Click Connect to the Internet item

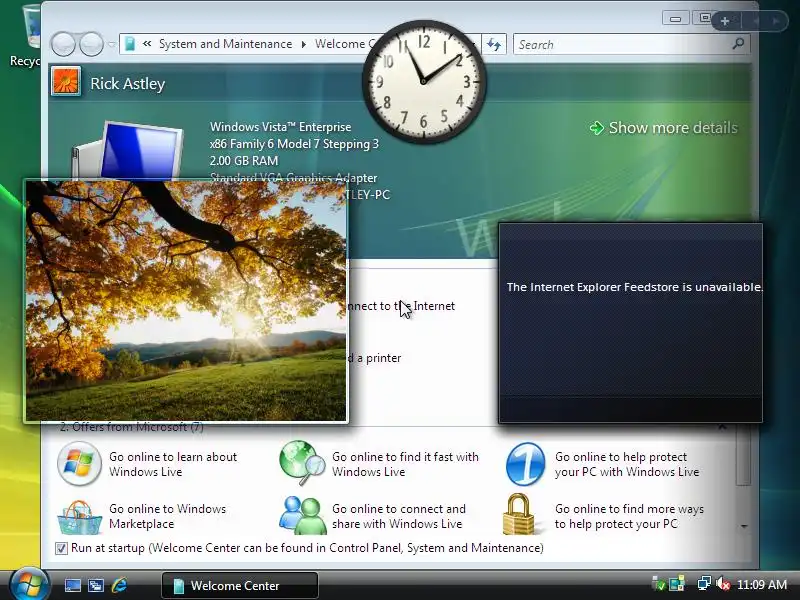[x=401, y=306]
